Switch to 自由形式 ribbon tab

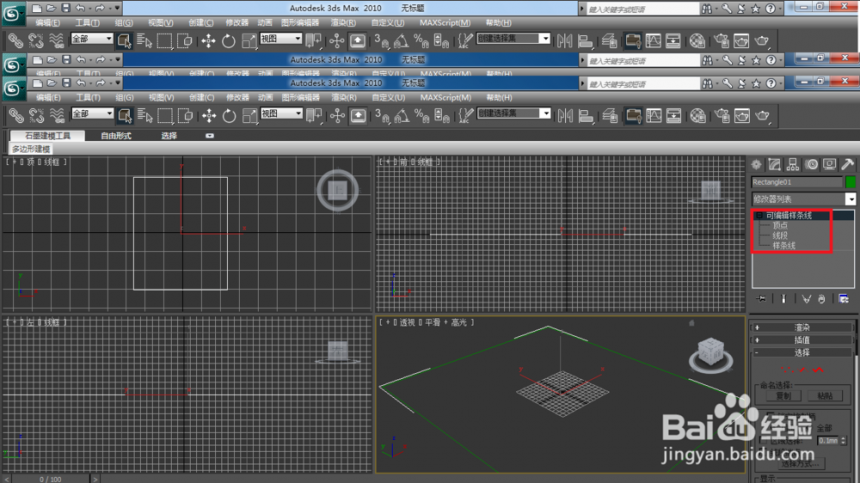(x=116, y=135)
